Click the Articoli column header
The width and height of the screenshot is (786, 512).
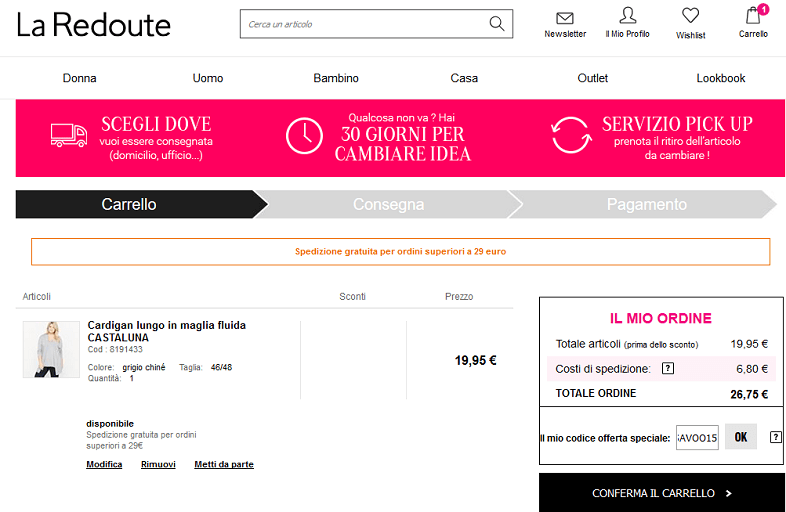(x=37, y=296)
